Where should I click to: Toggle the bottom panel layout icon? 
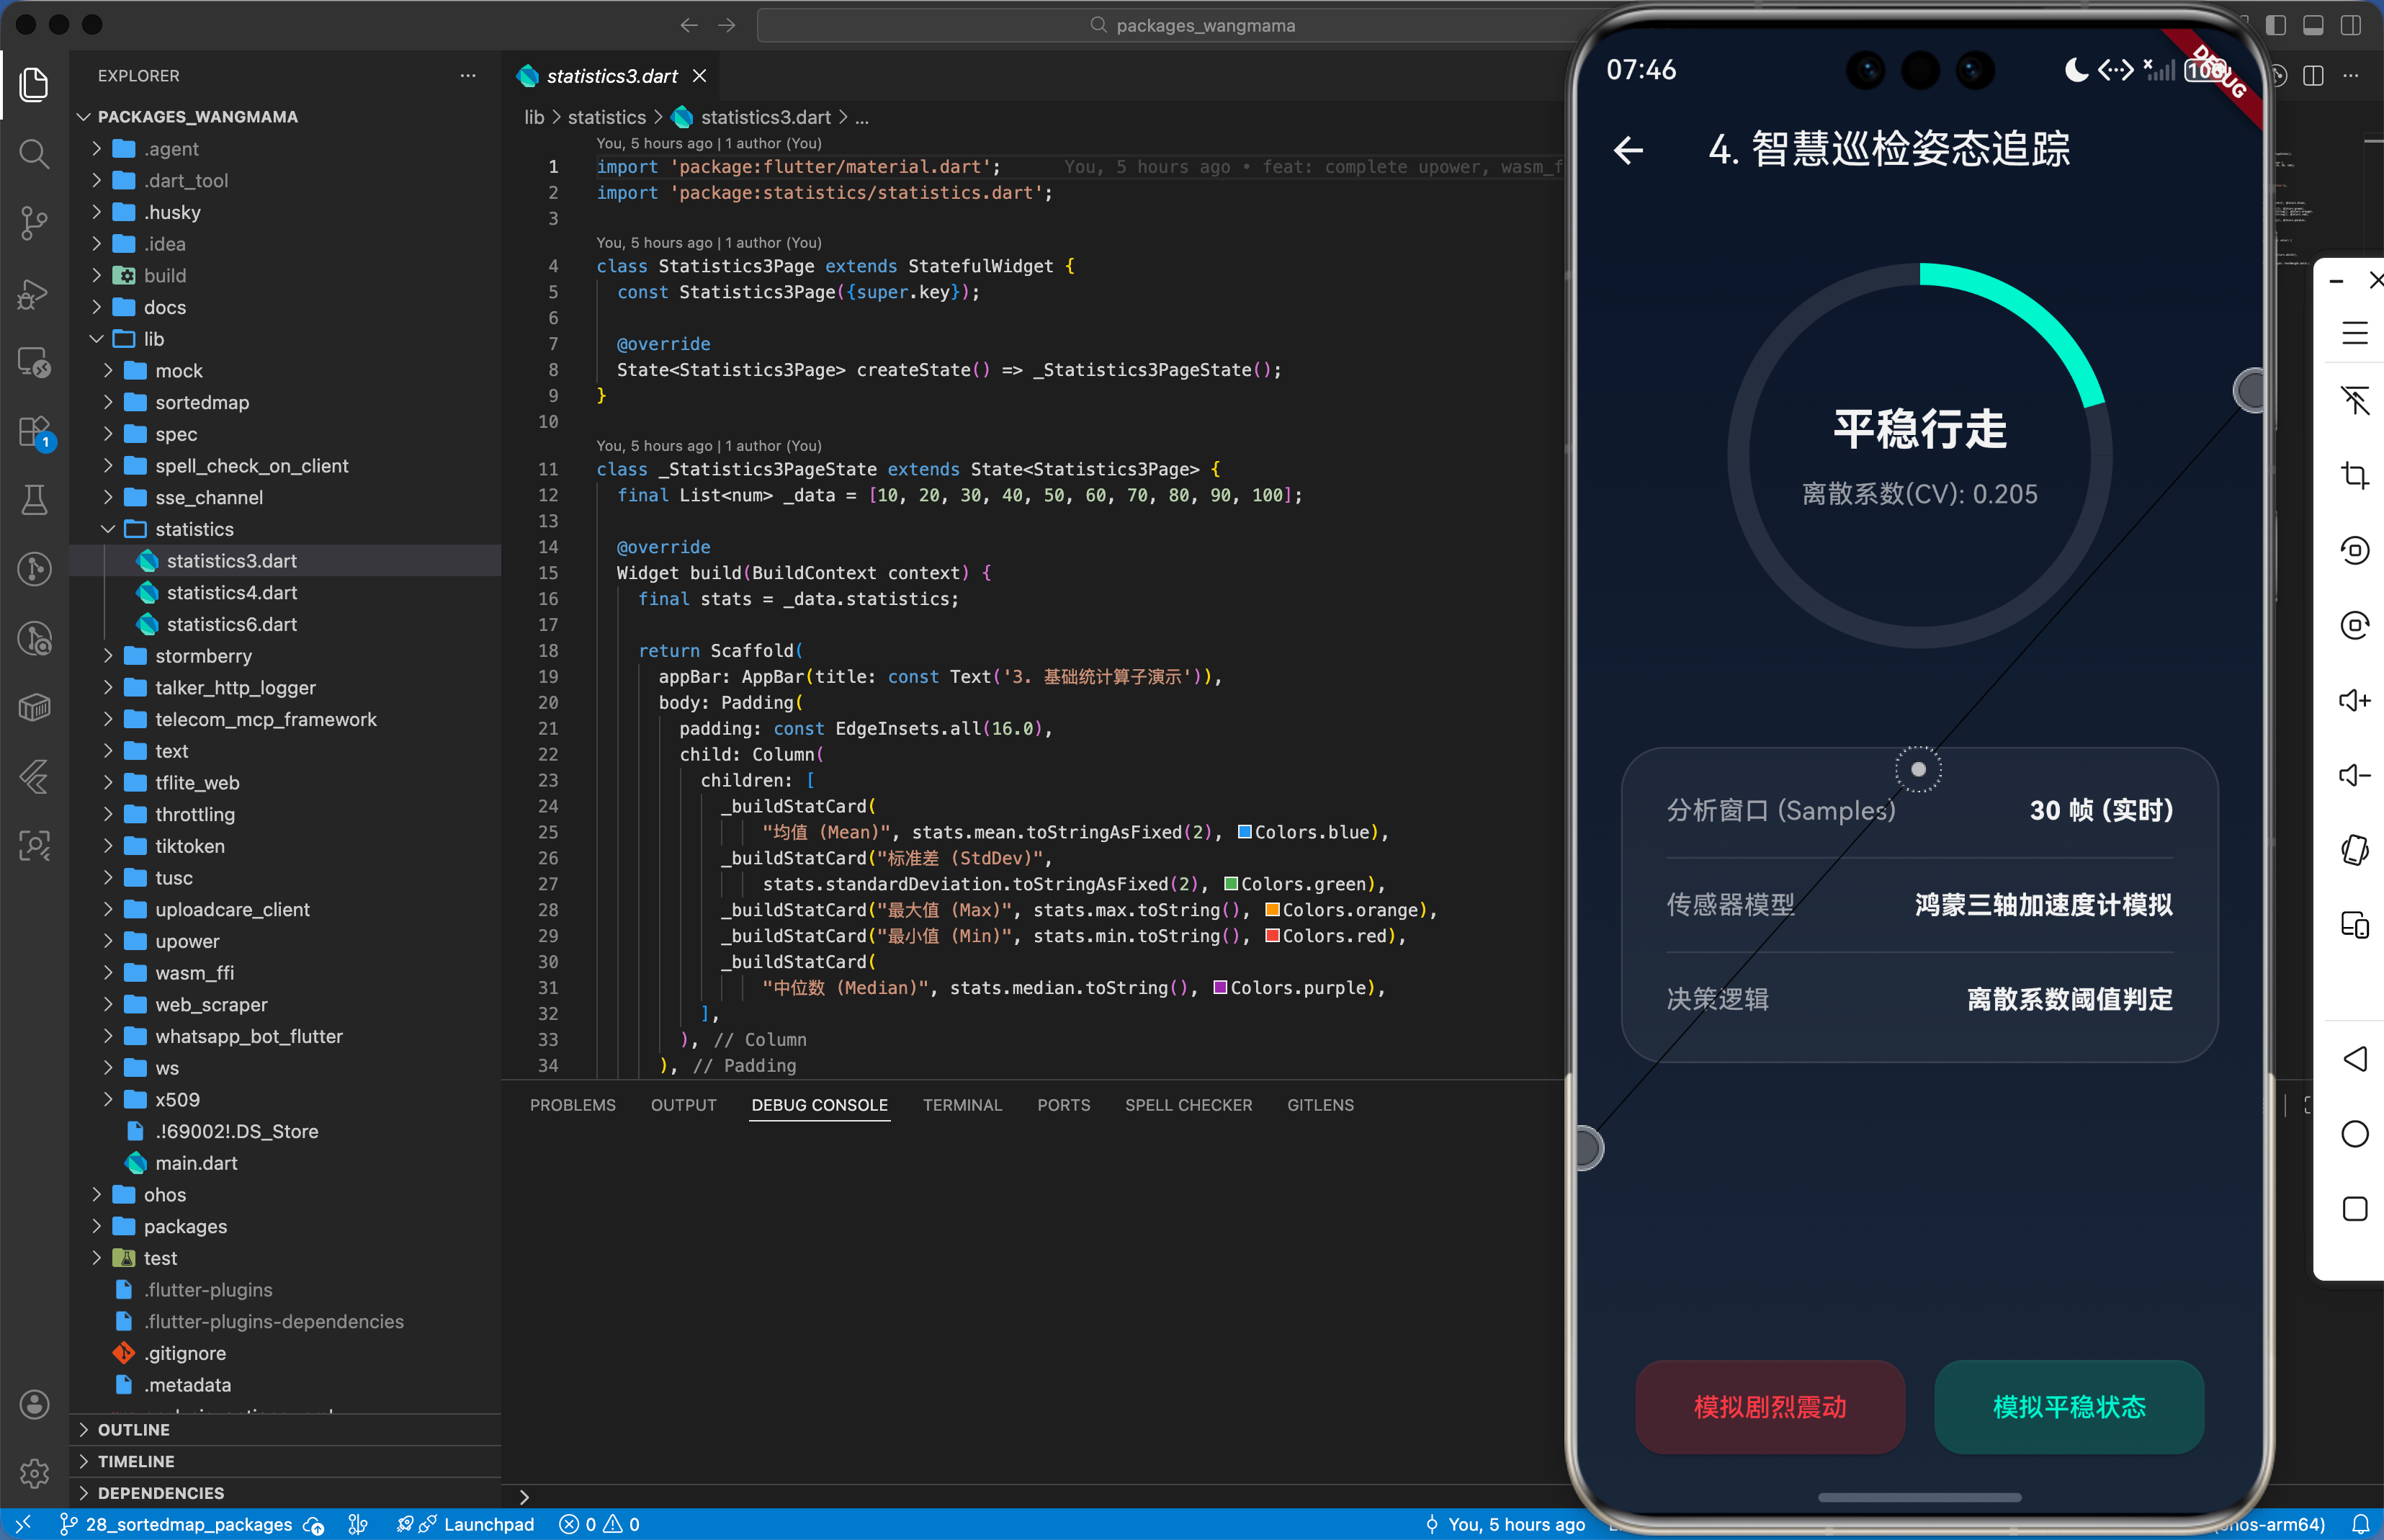click(x=2313, y=25)
